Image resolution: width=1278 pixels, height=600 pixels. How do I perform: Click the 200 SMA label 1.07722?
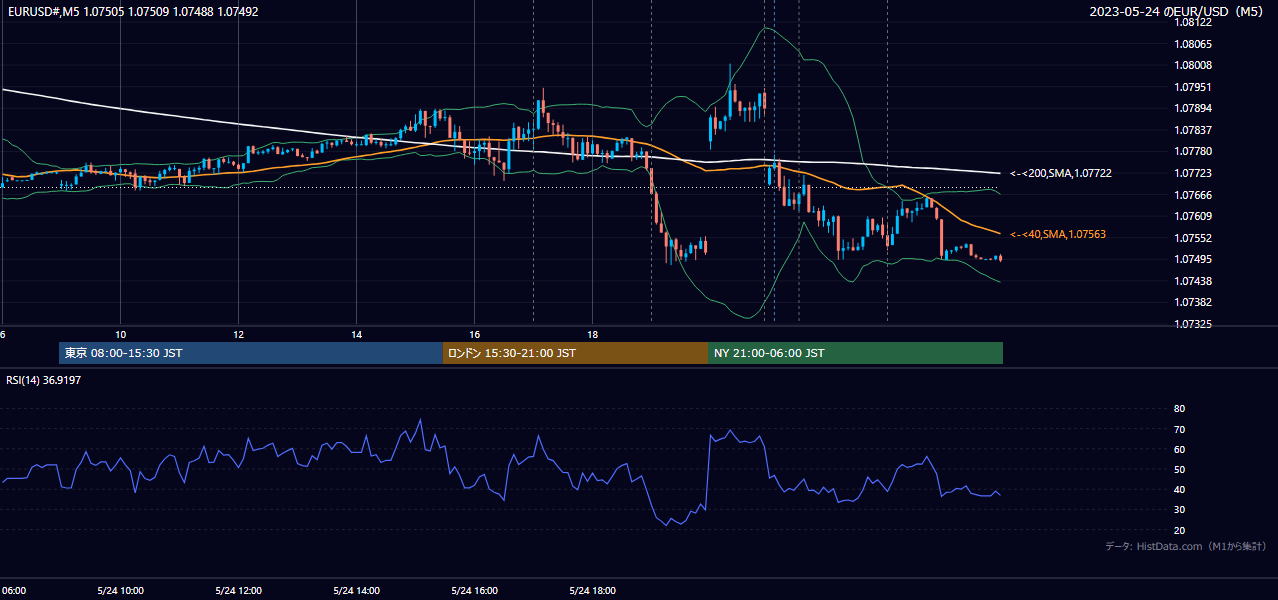pos(1061,173)
